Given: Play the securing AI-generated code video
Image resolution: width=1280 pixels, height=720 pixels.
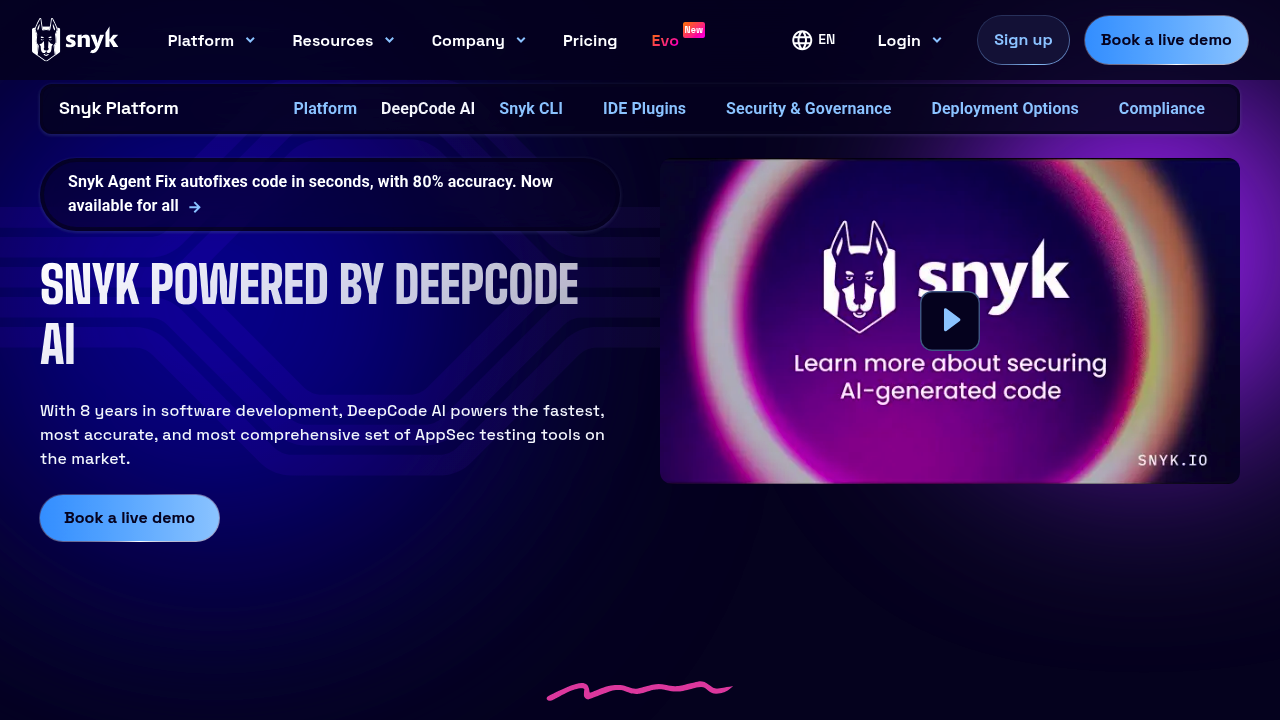Looking at the screenshot, I should point(949,321).
